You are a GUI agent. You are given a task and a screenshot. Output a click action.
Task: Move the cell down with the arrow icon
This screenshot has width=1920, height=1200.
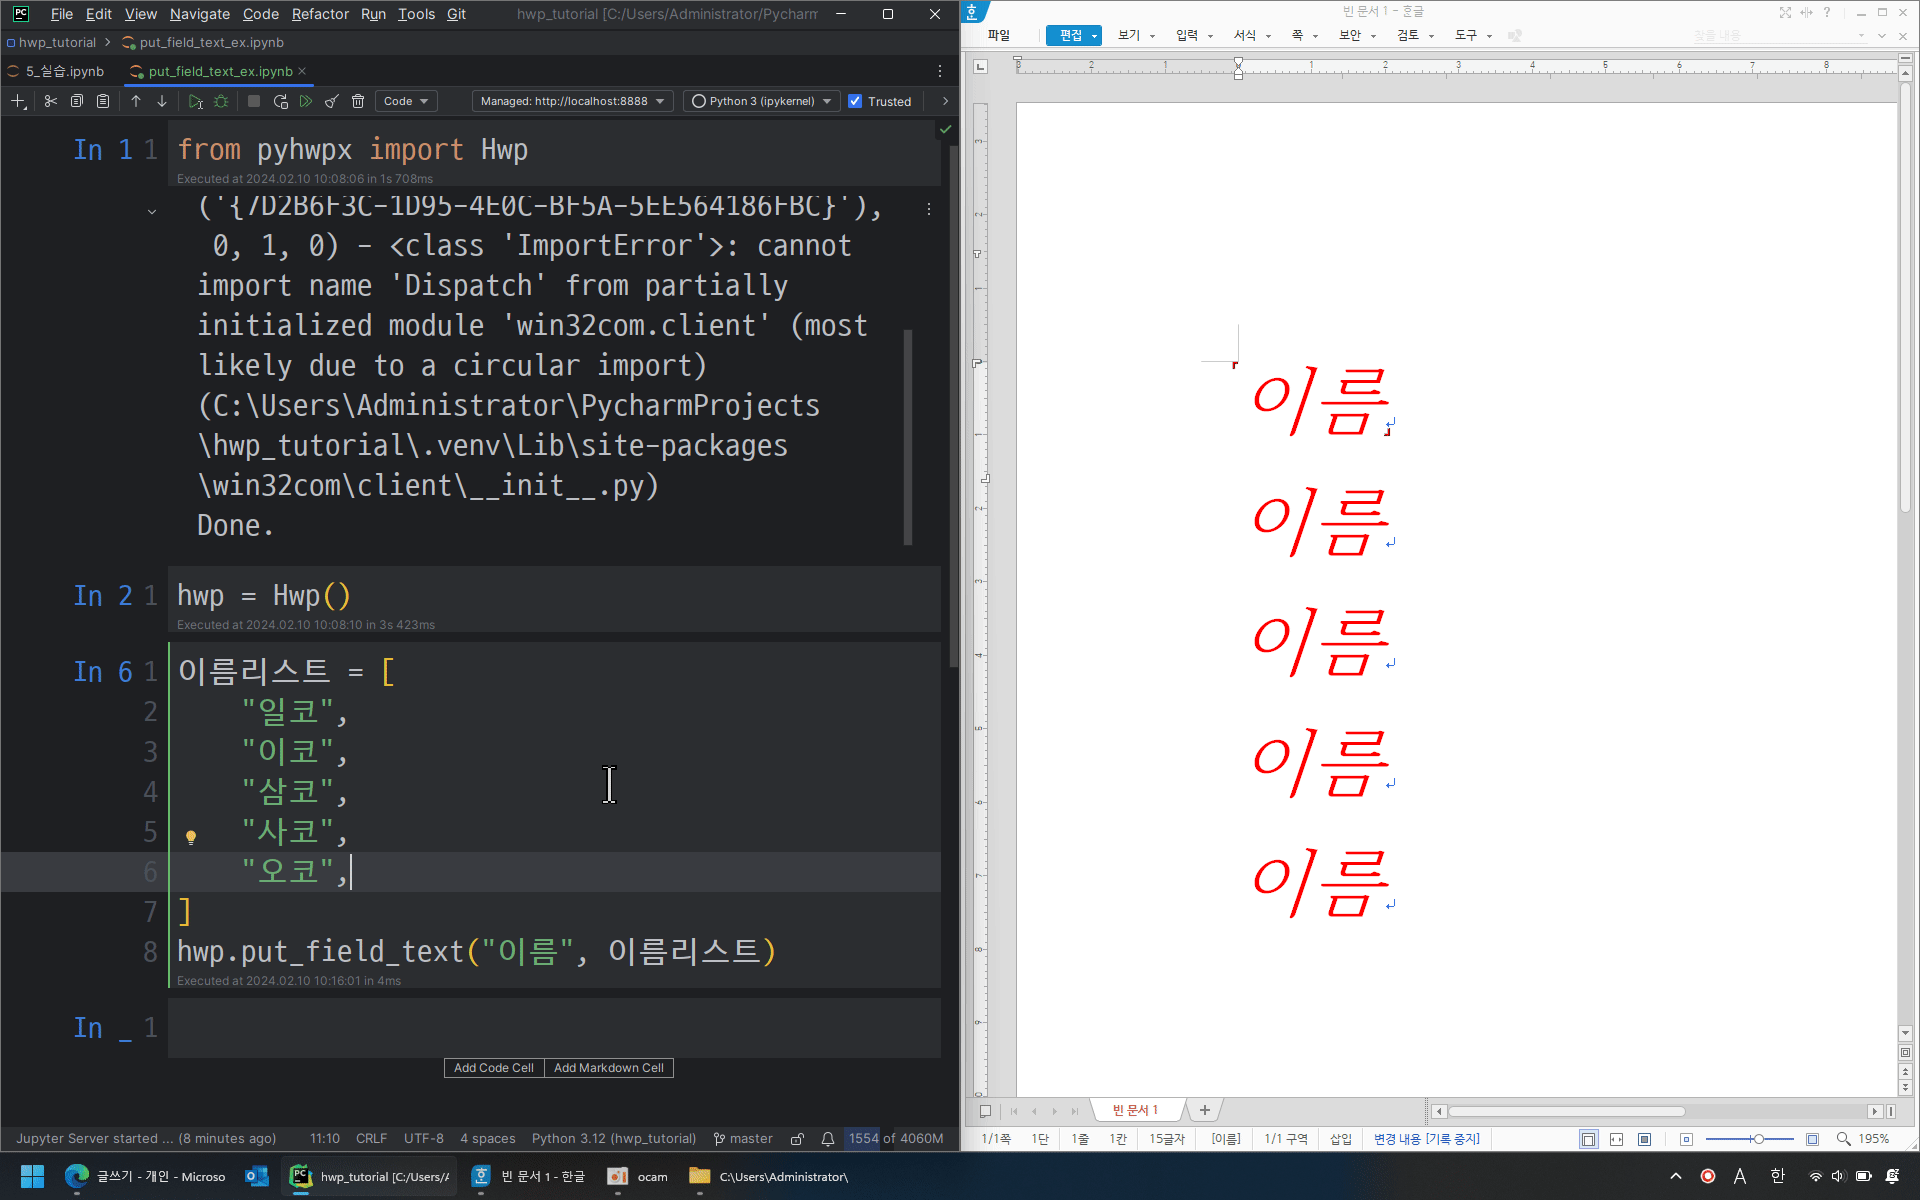pos(162,101)
